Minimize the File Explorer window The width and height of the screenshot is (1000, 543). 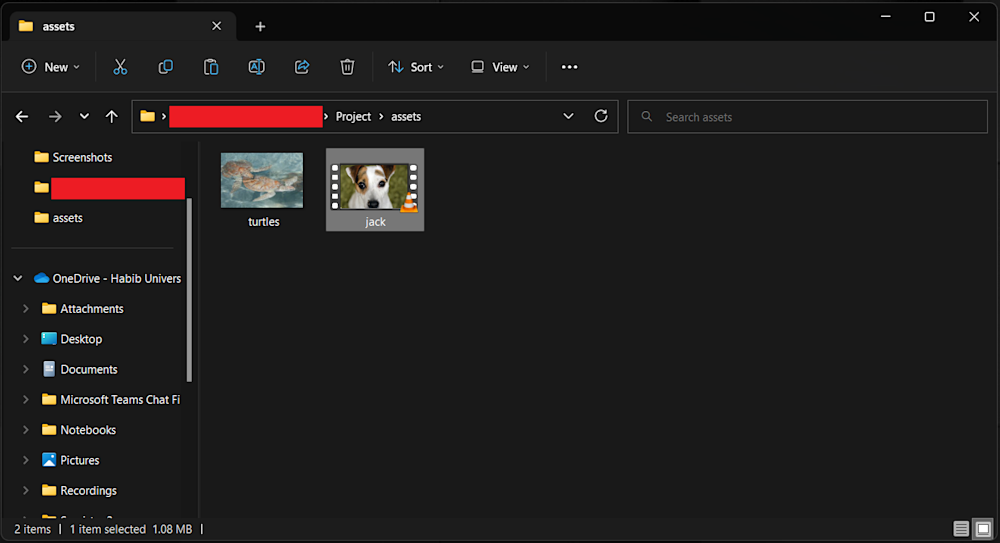point(885,17)
